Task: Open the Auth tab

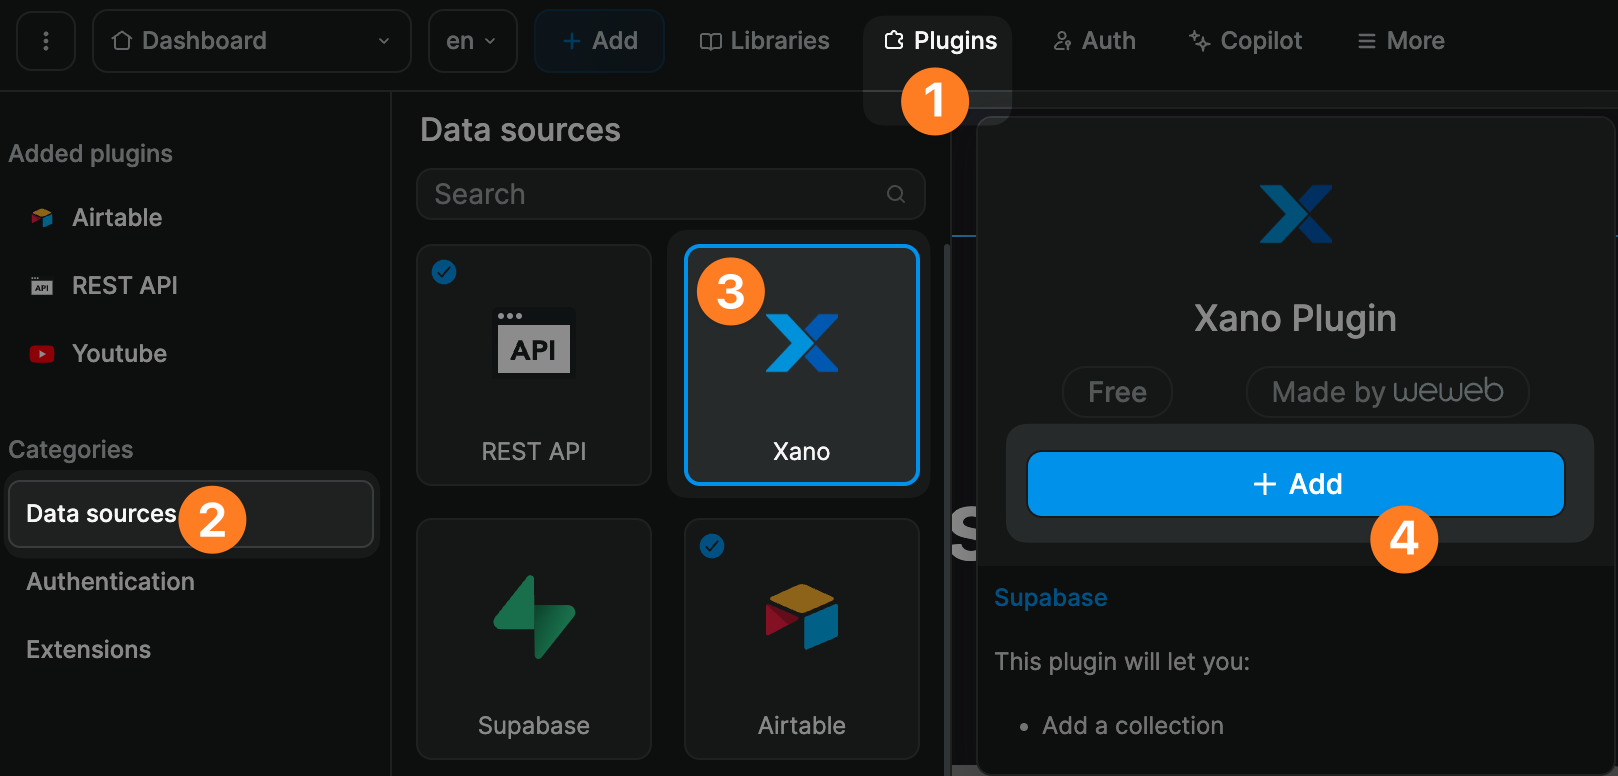Action: pyautogui.click(x=1095, y=41)
